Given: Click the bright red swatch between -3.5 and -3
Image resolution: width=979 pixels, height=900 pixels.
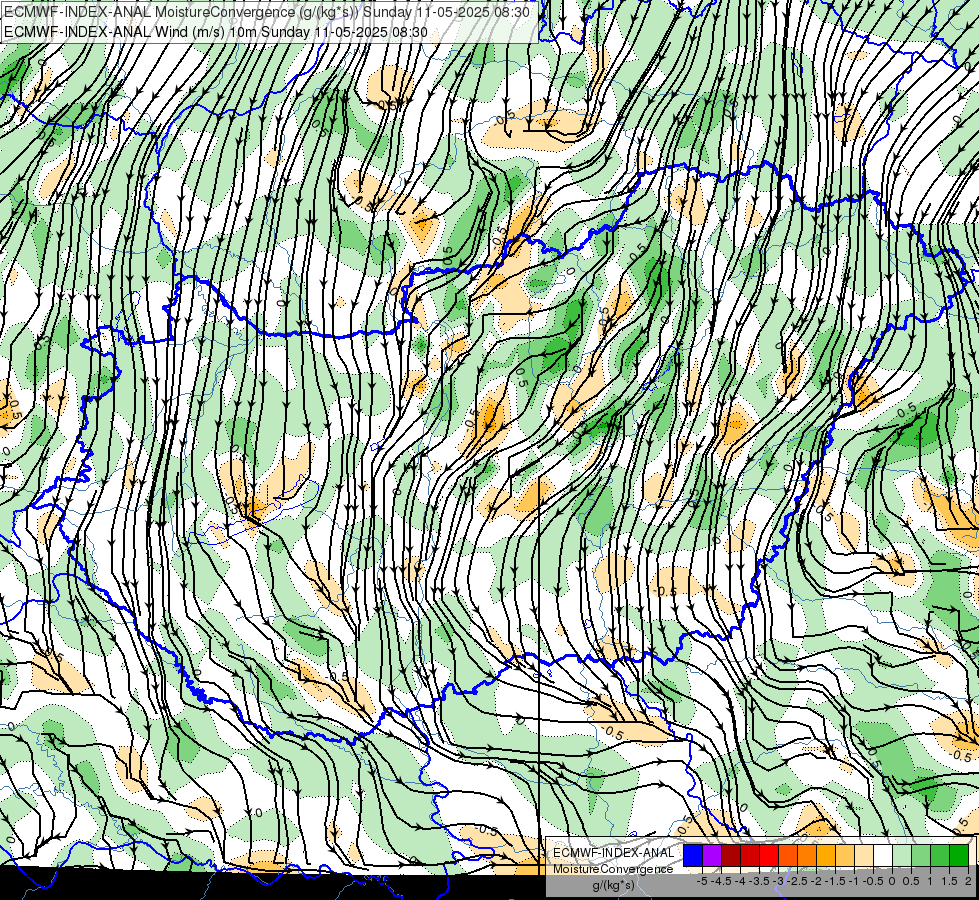Looking at the screenshot, I should pyautogui.click(x=769, y=855).
